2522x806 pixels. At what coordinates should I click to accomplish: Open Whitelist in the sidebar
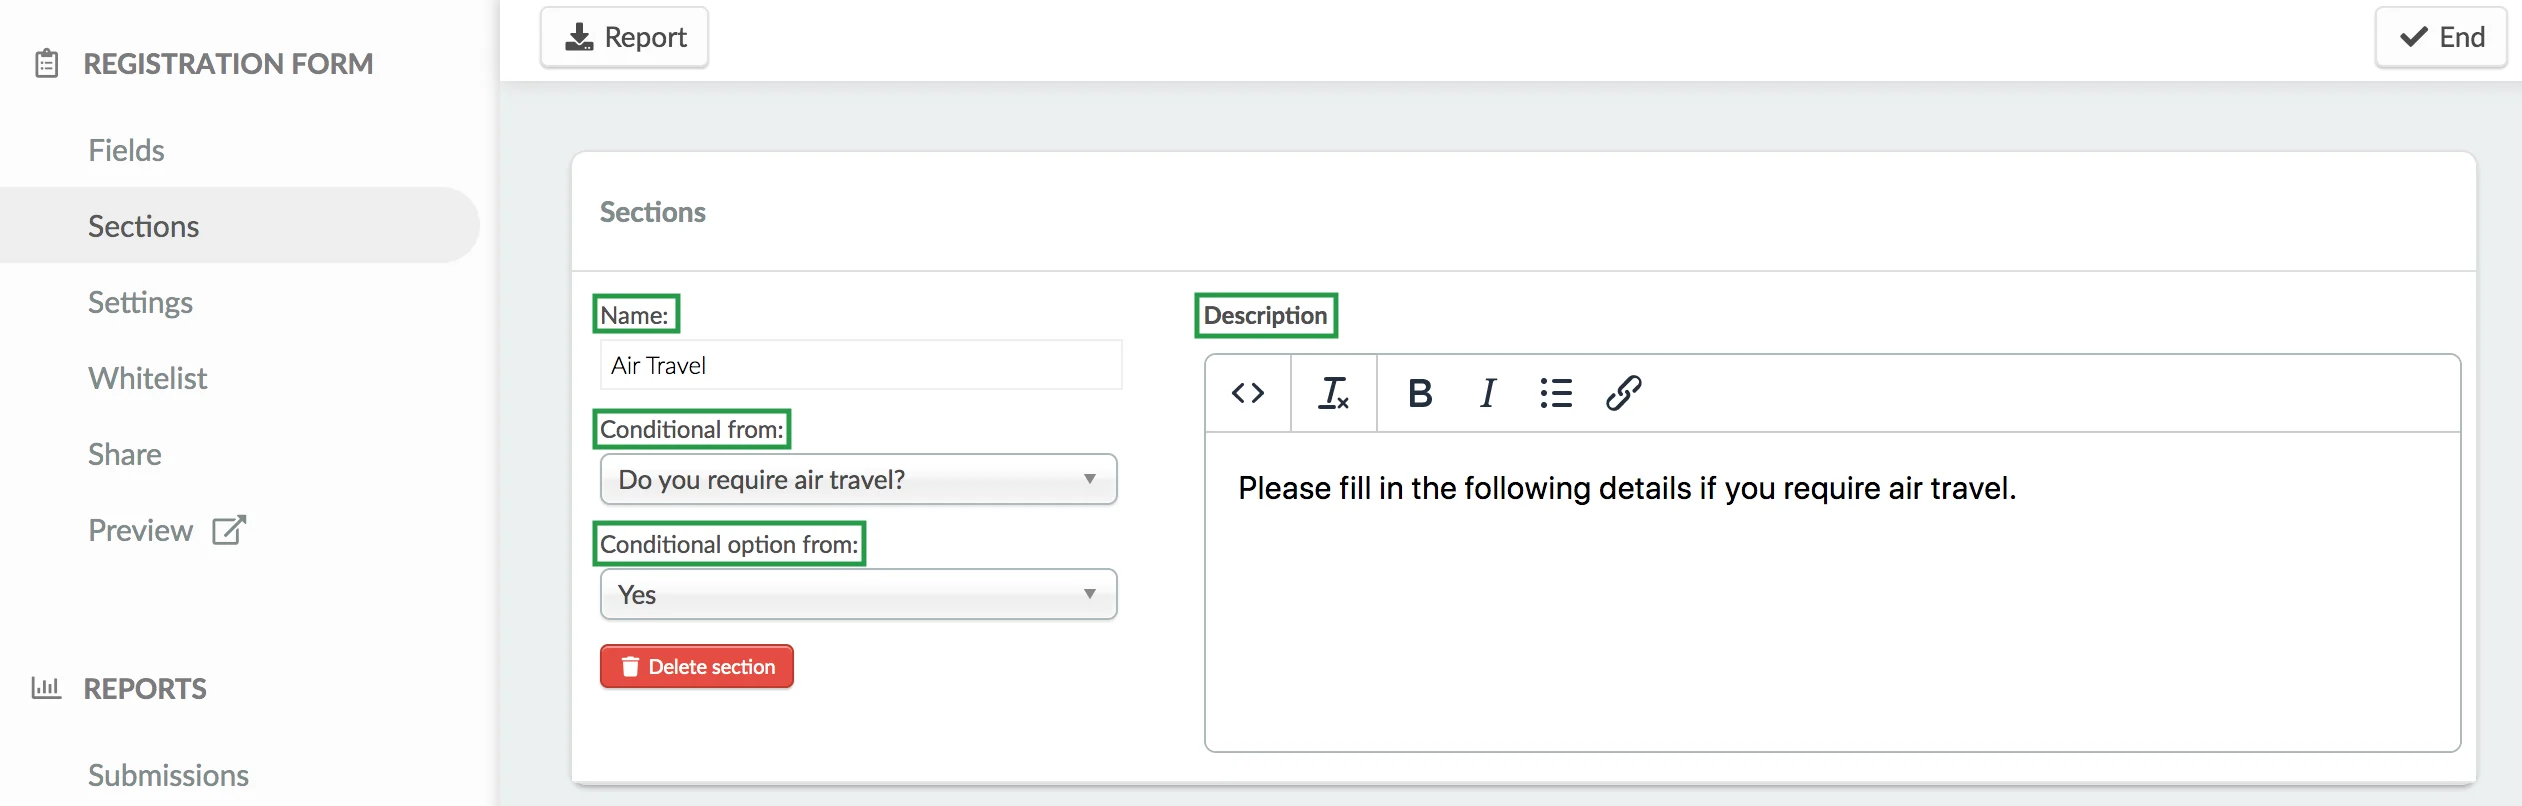[x=147, y=378]
